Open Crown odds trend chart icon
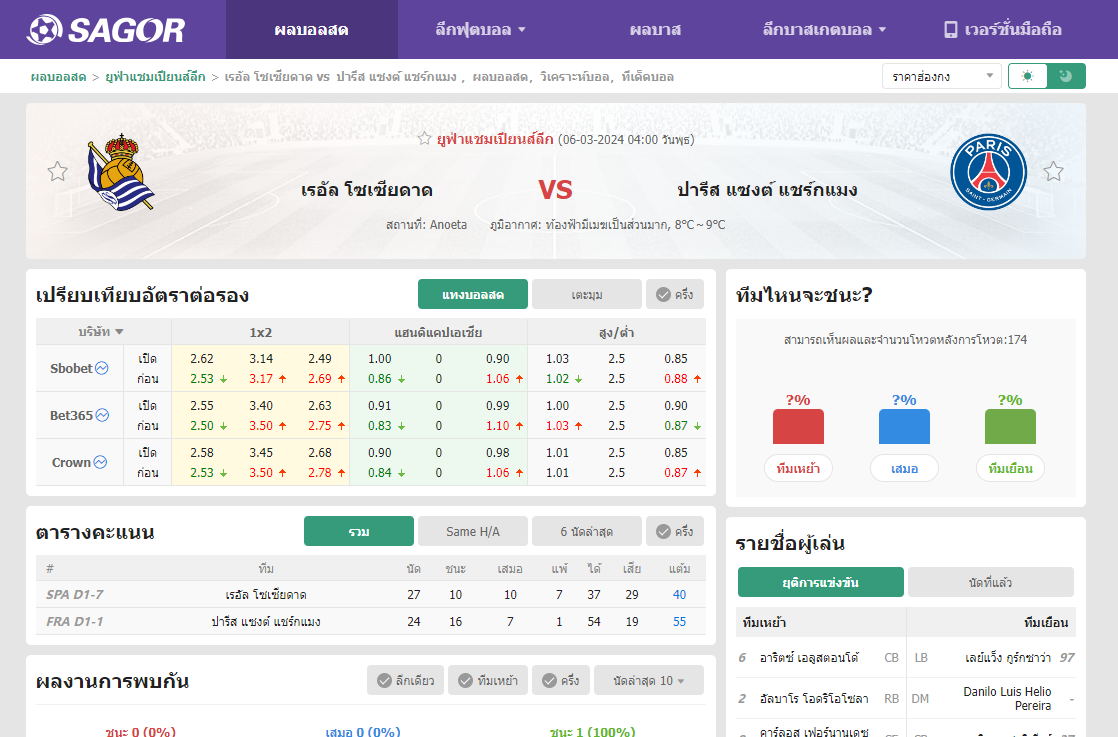1118x737 pixels. click(x=101, y=463)
